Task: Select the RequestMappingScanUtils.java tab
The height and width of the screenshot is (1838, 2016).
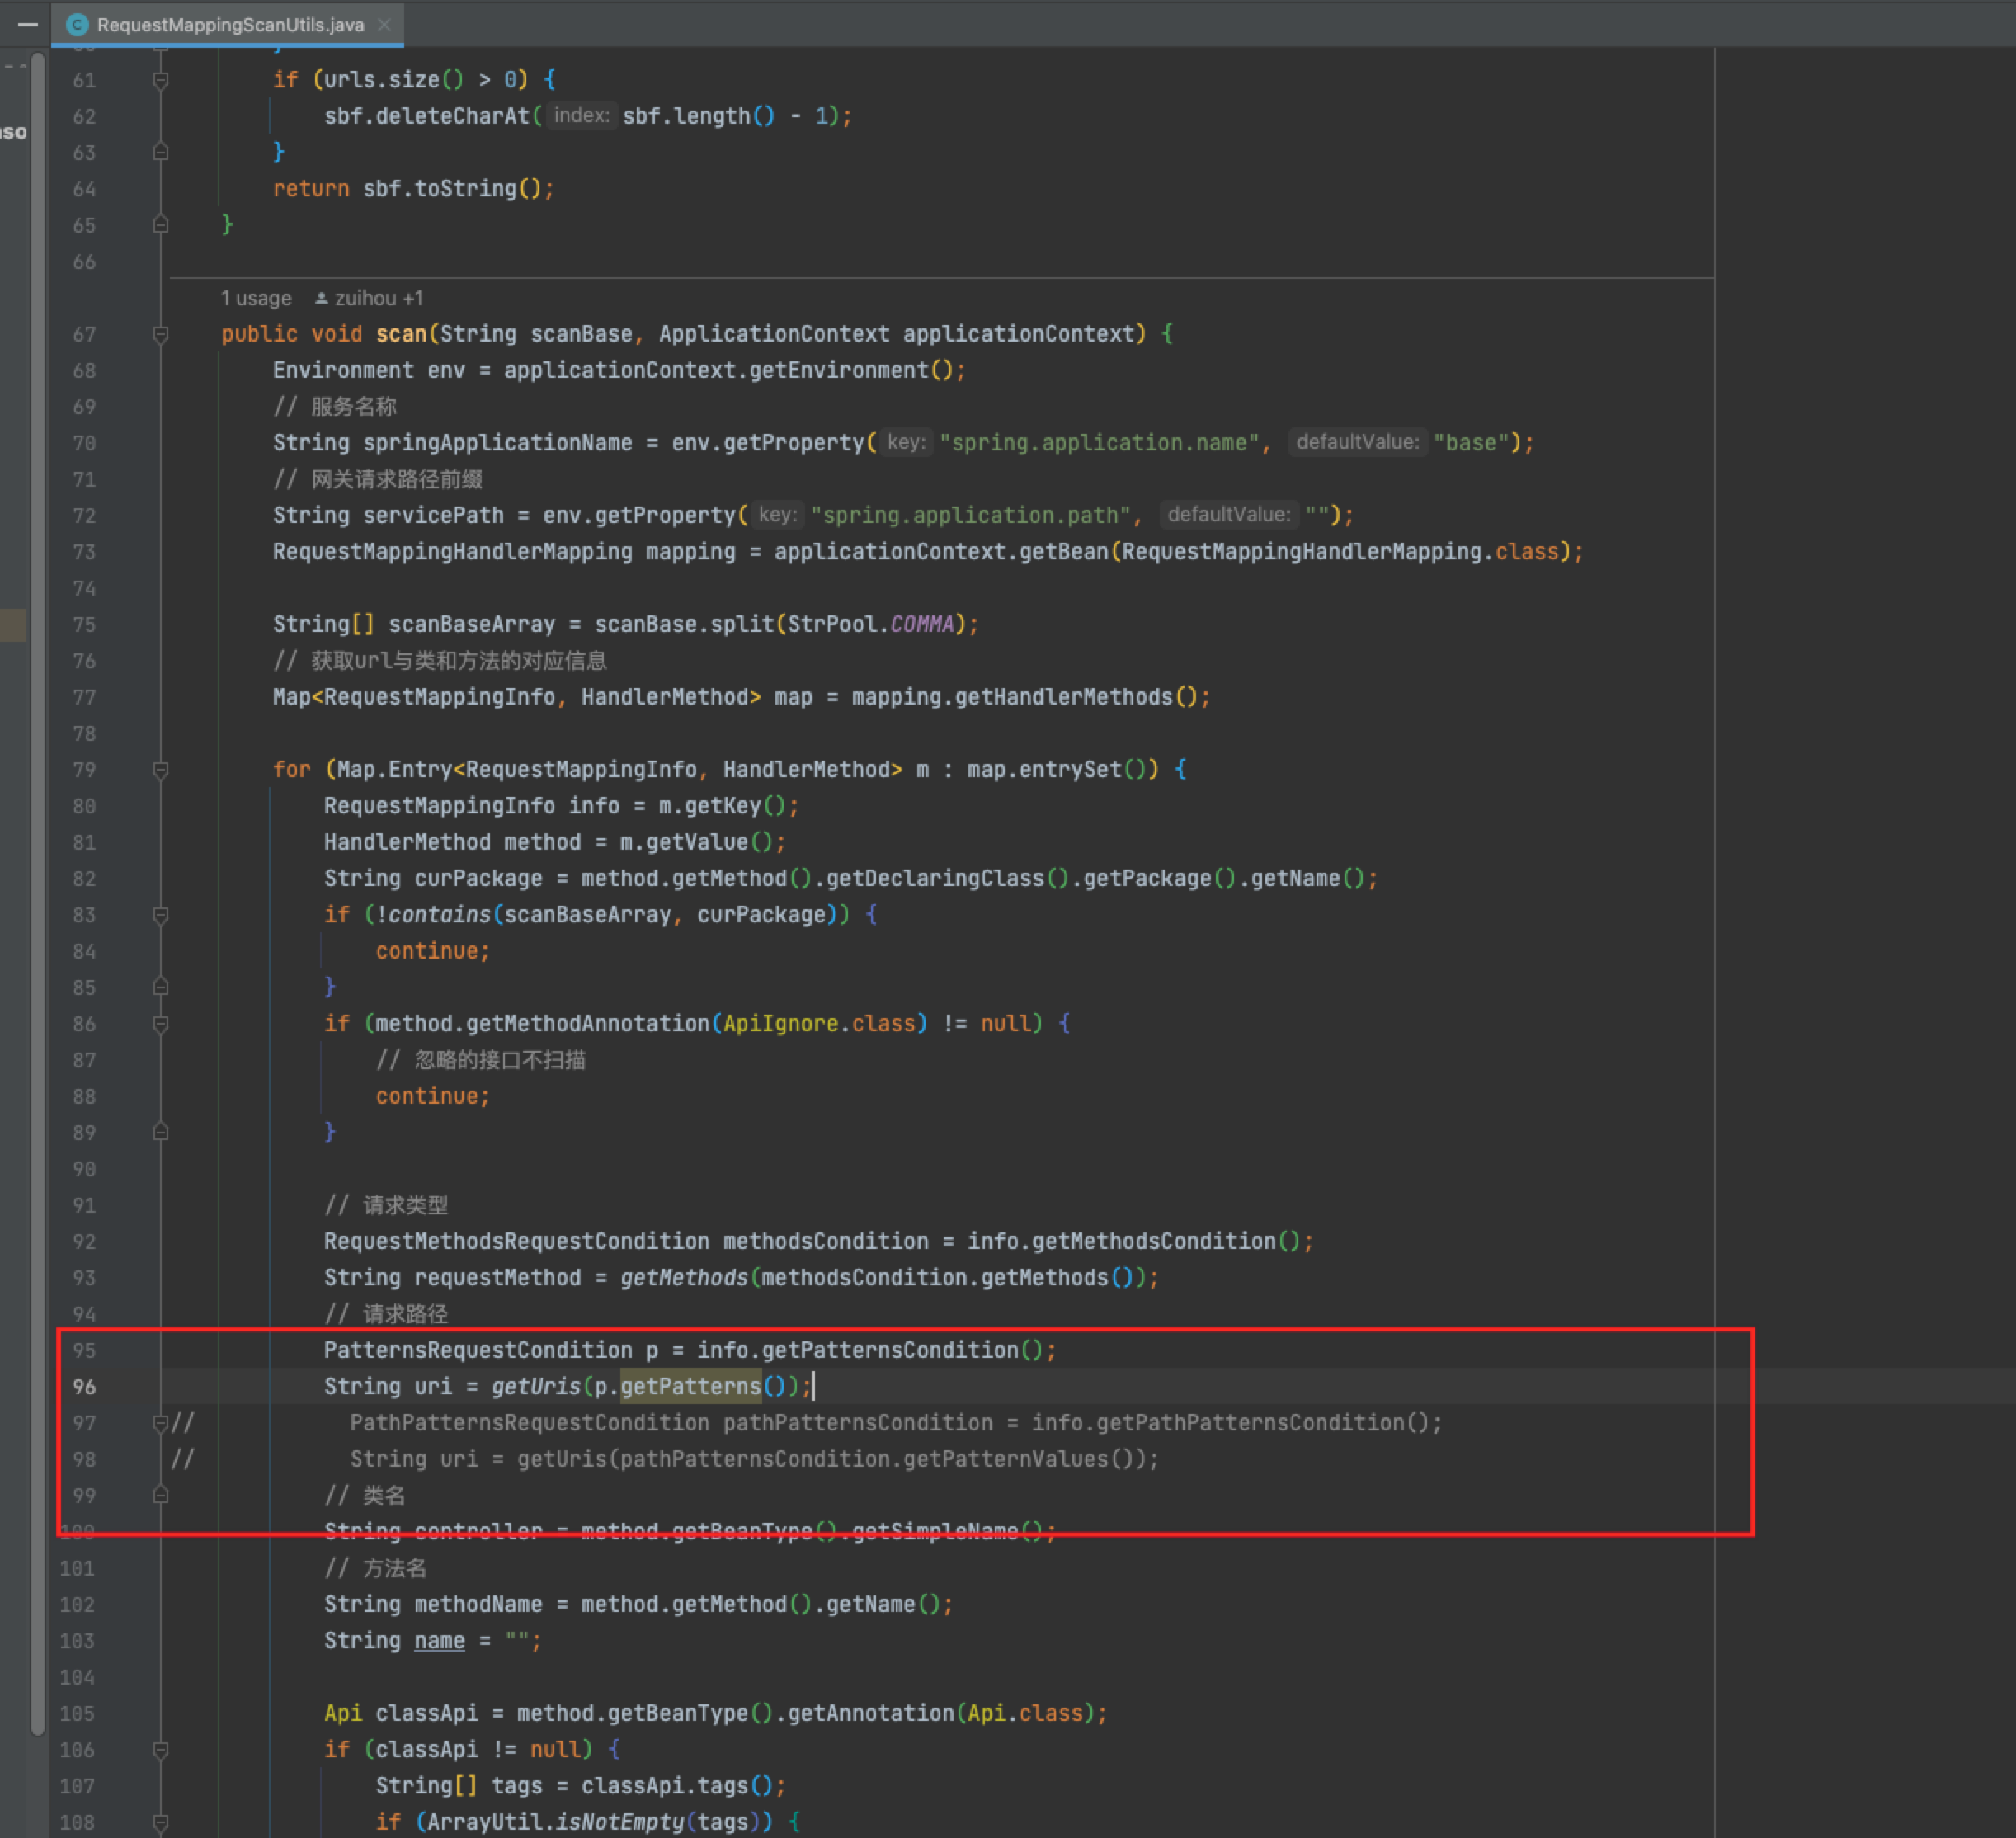Action: 230,25
